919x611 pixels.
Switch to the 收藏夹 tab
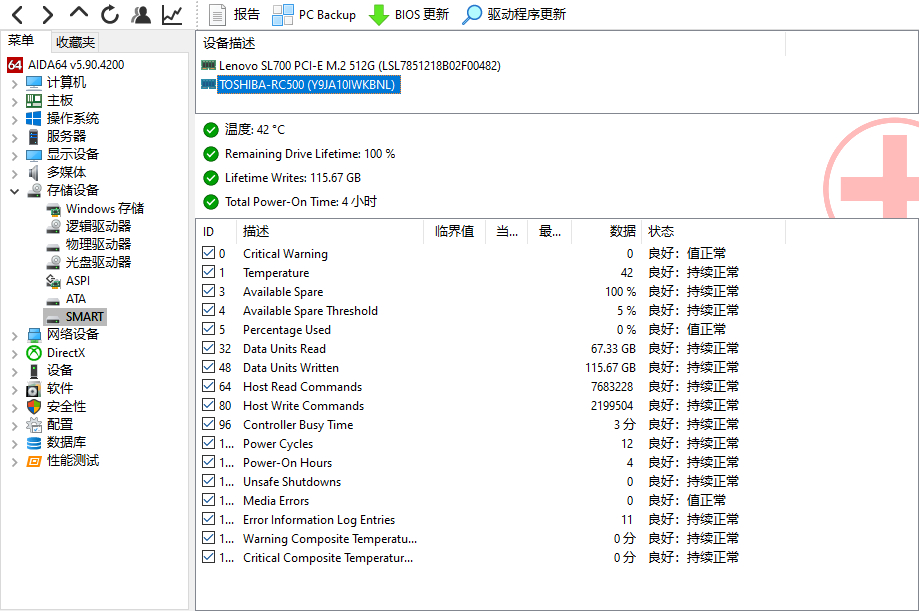pyautogui.click(x=75, y=42)
